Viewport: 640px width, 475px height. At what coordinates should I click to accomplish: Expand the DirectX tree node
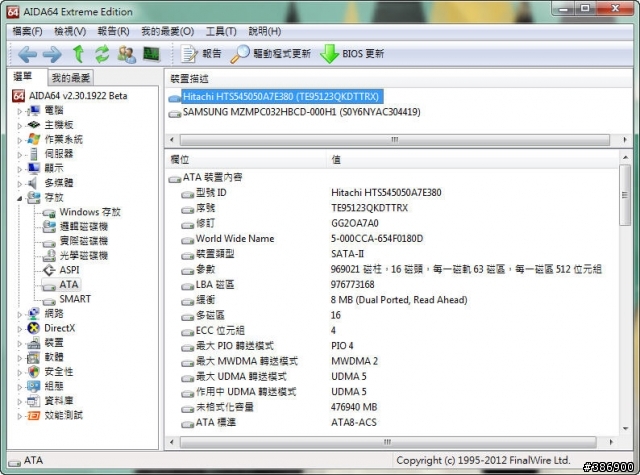19,329
